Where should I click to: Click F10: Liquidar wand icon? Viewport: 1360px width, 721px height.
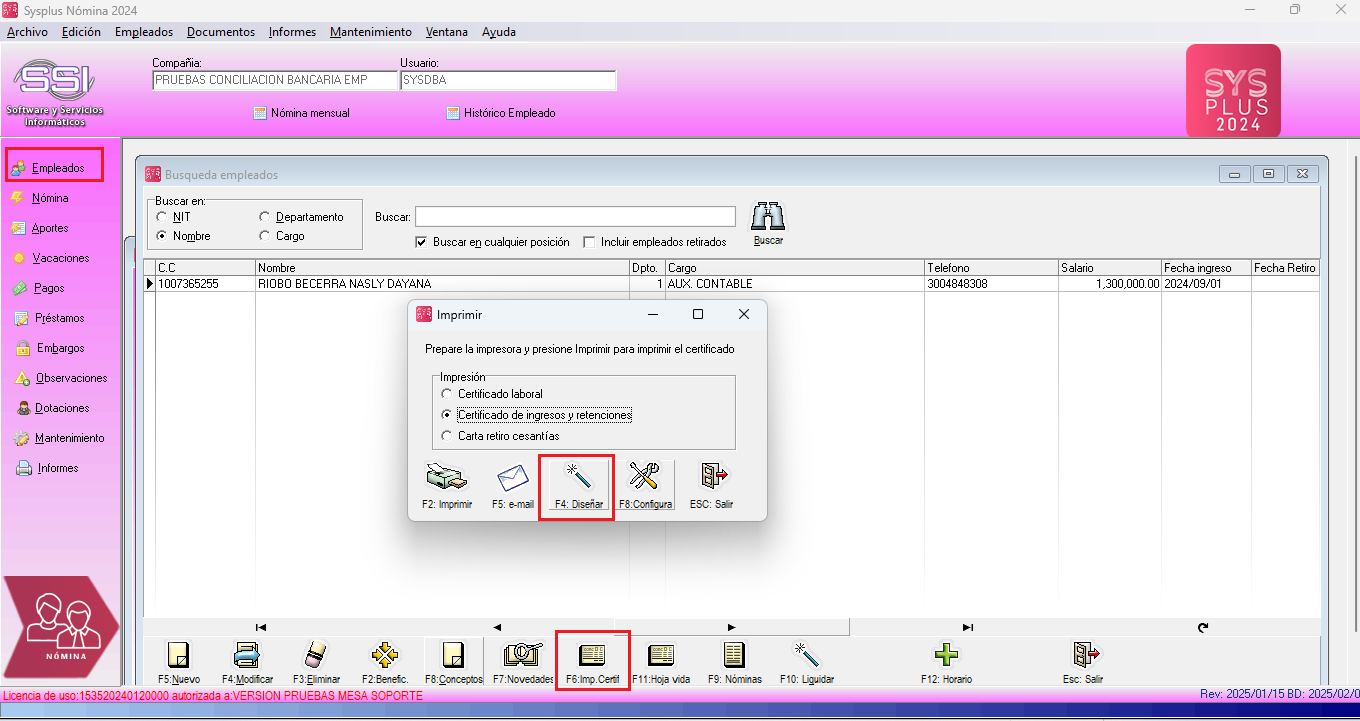click(x=806, y=662)
